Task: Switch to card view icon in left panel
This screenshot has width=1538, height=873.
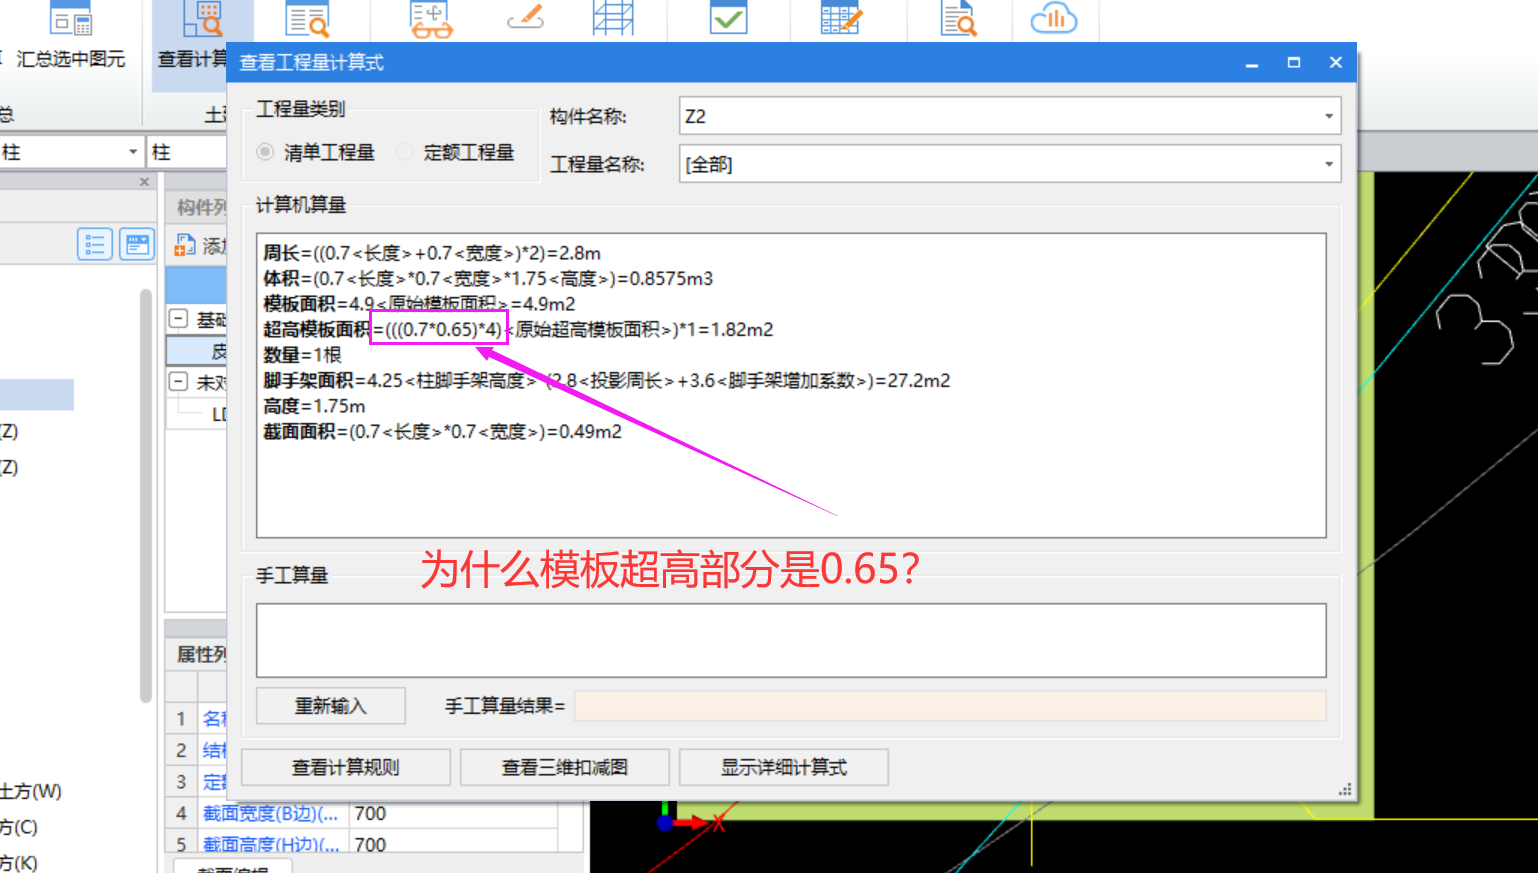Action: (x=137, y=244)
